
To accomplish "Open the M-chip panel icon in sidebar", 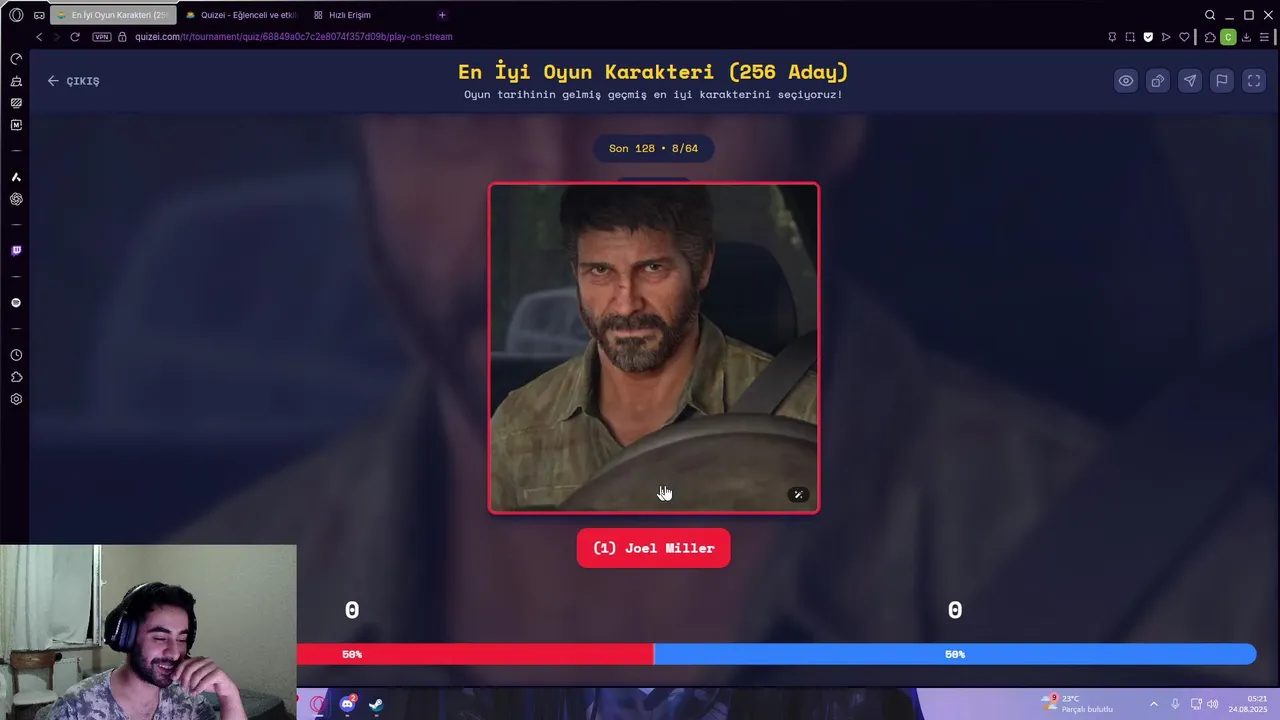I will (x=16, y=125).
